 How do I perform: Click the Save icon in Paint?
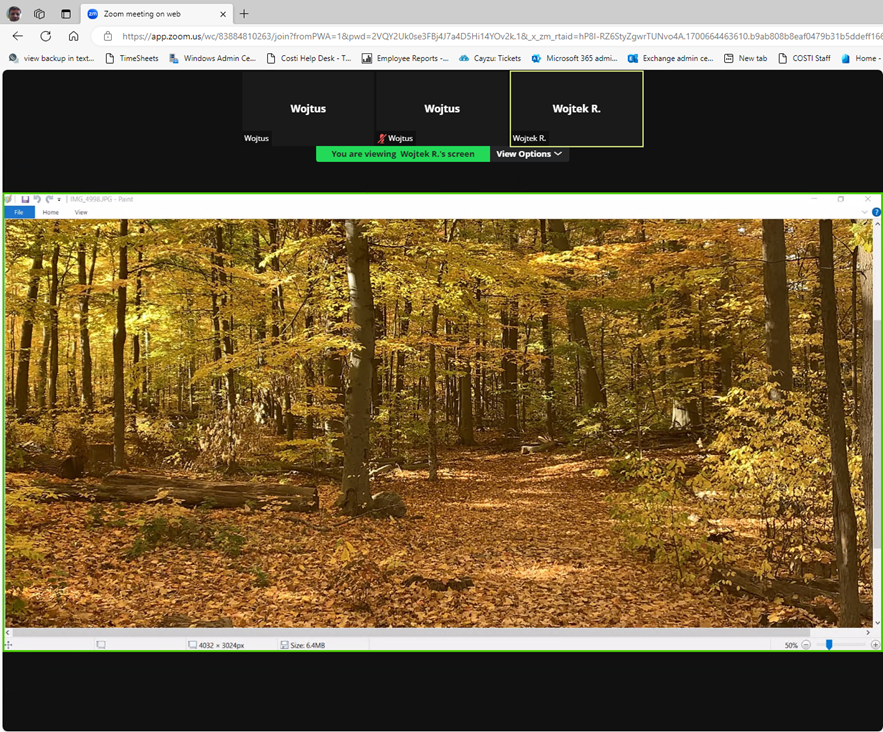click(x=25, y=199)
